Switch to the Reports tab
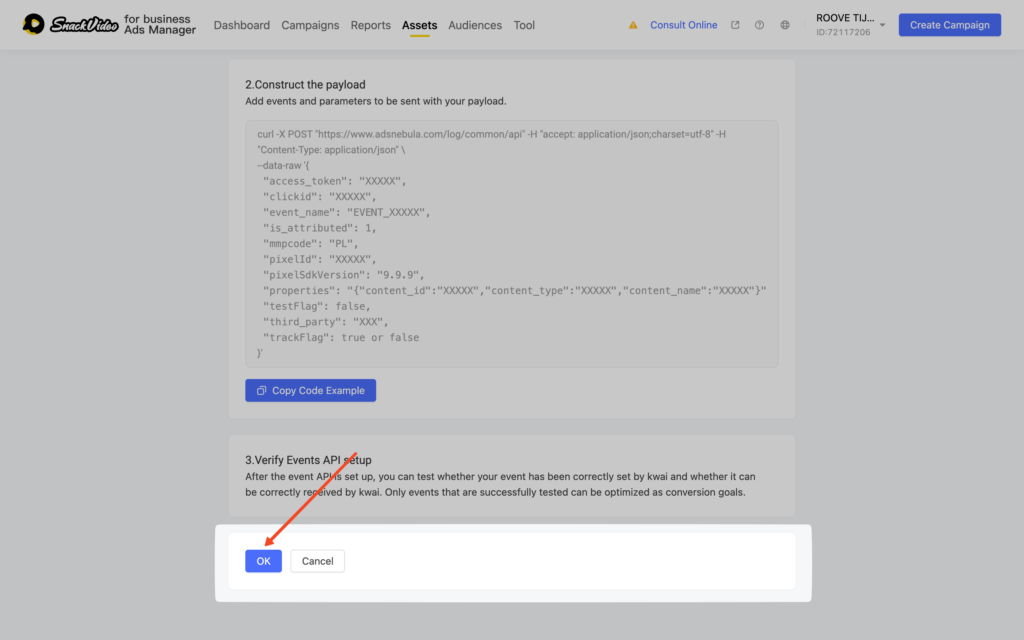 370,25
